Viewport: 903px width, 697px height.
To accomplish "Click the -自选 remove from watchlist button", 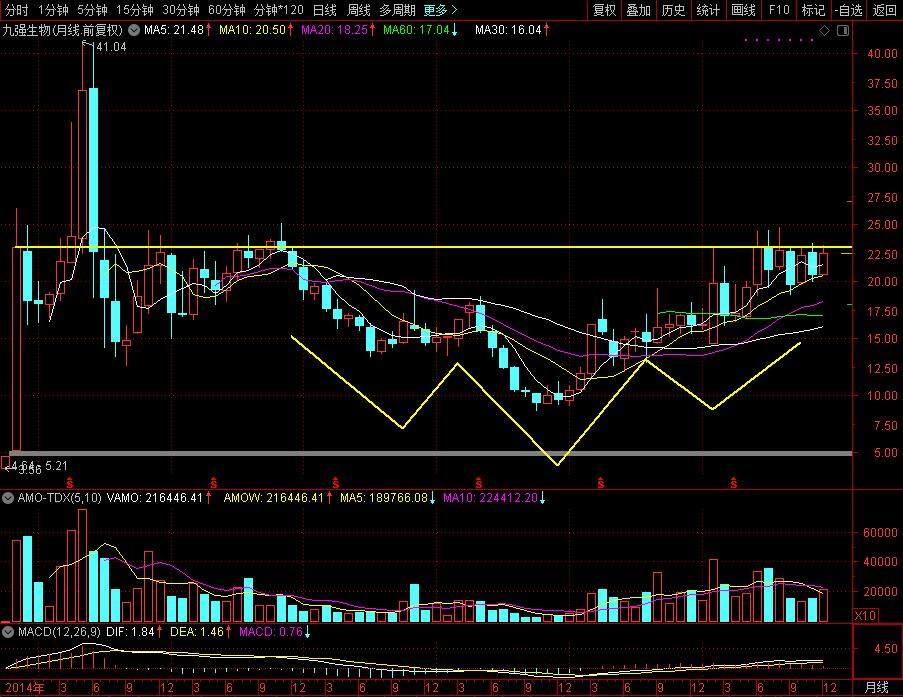I will [848, 10].
